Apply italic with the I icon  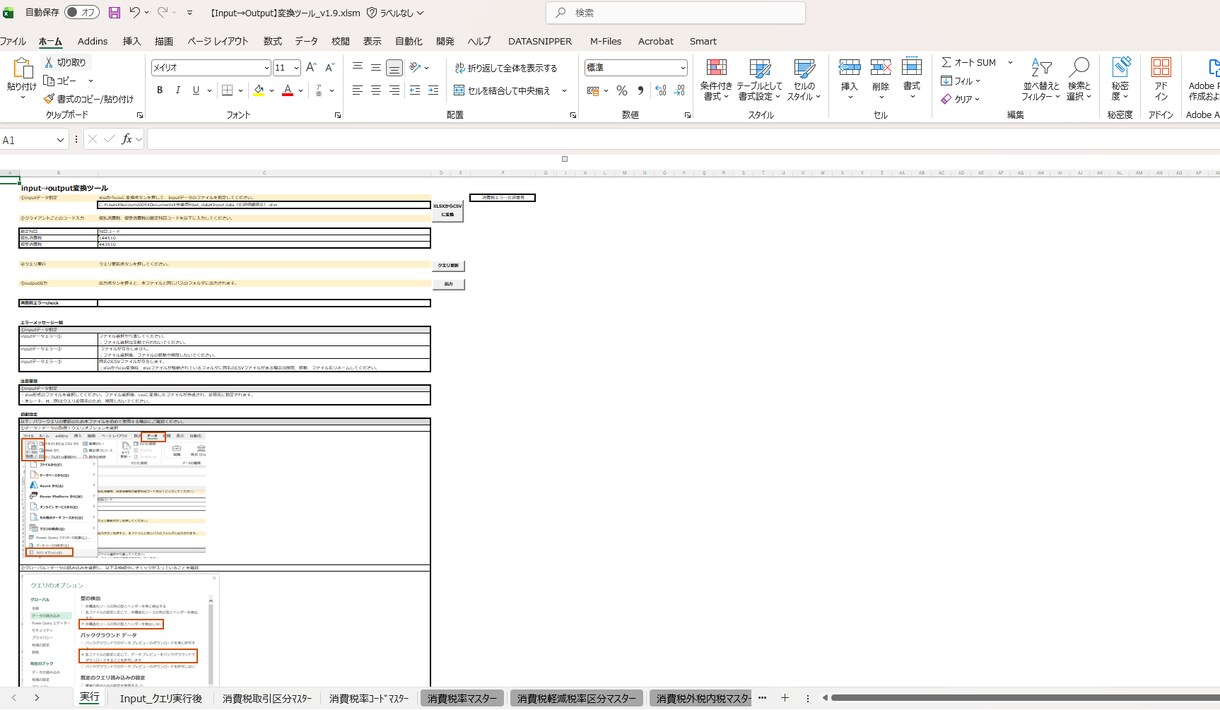pos(179,90)
